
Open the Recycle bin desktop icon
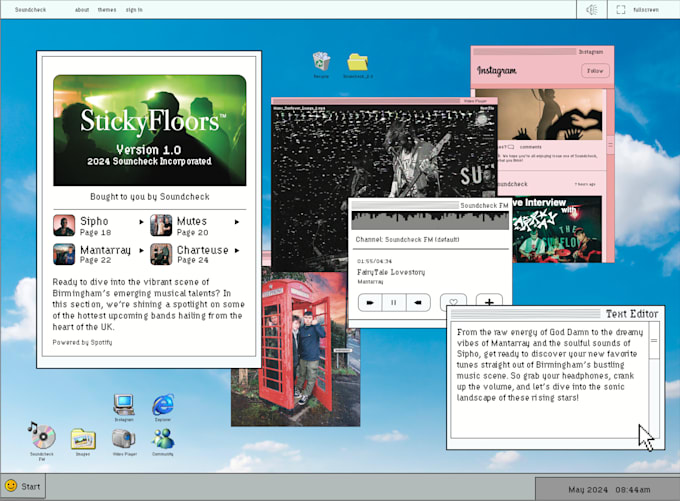321,62
